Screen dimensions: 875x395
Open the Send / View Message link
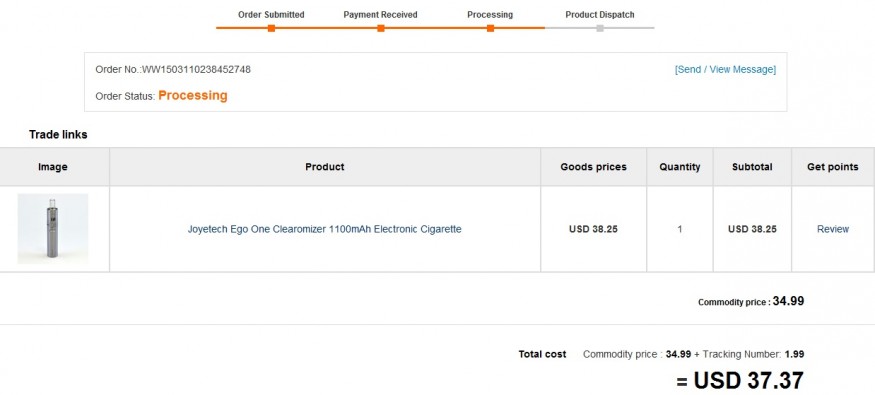point(725,70)
